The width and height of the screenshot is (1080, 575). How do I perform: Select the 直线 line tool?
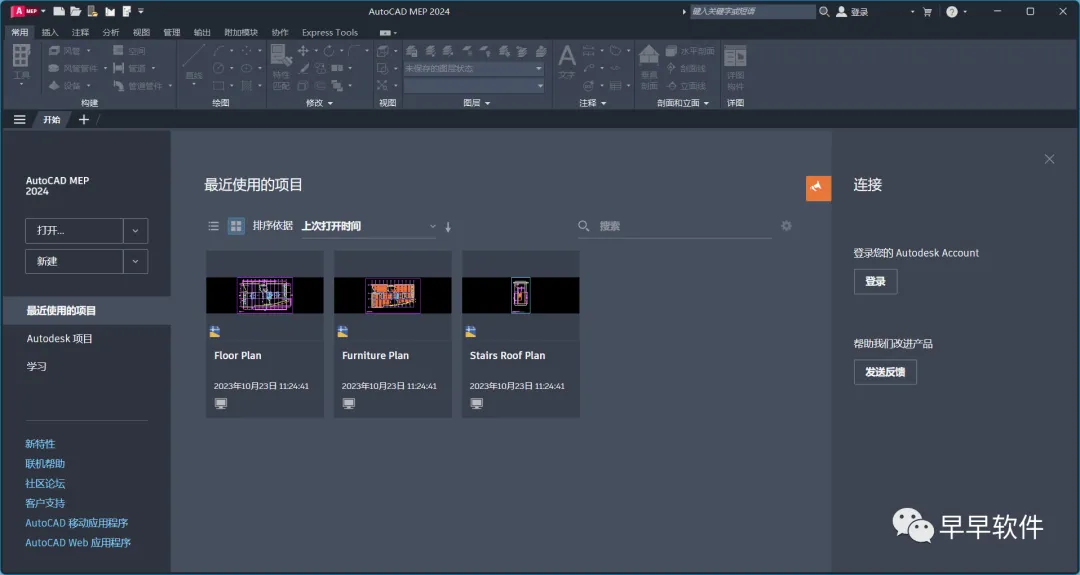coord(194,63)
